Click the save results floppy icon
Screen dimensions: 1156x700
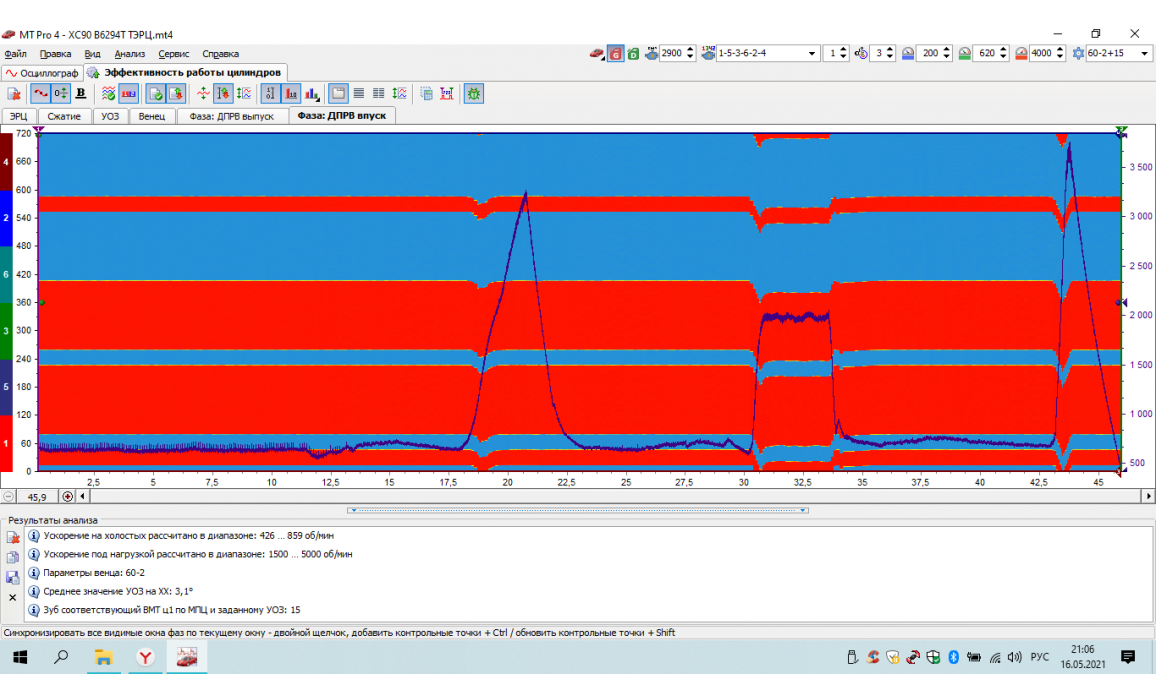click(x=14, y=577)
